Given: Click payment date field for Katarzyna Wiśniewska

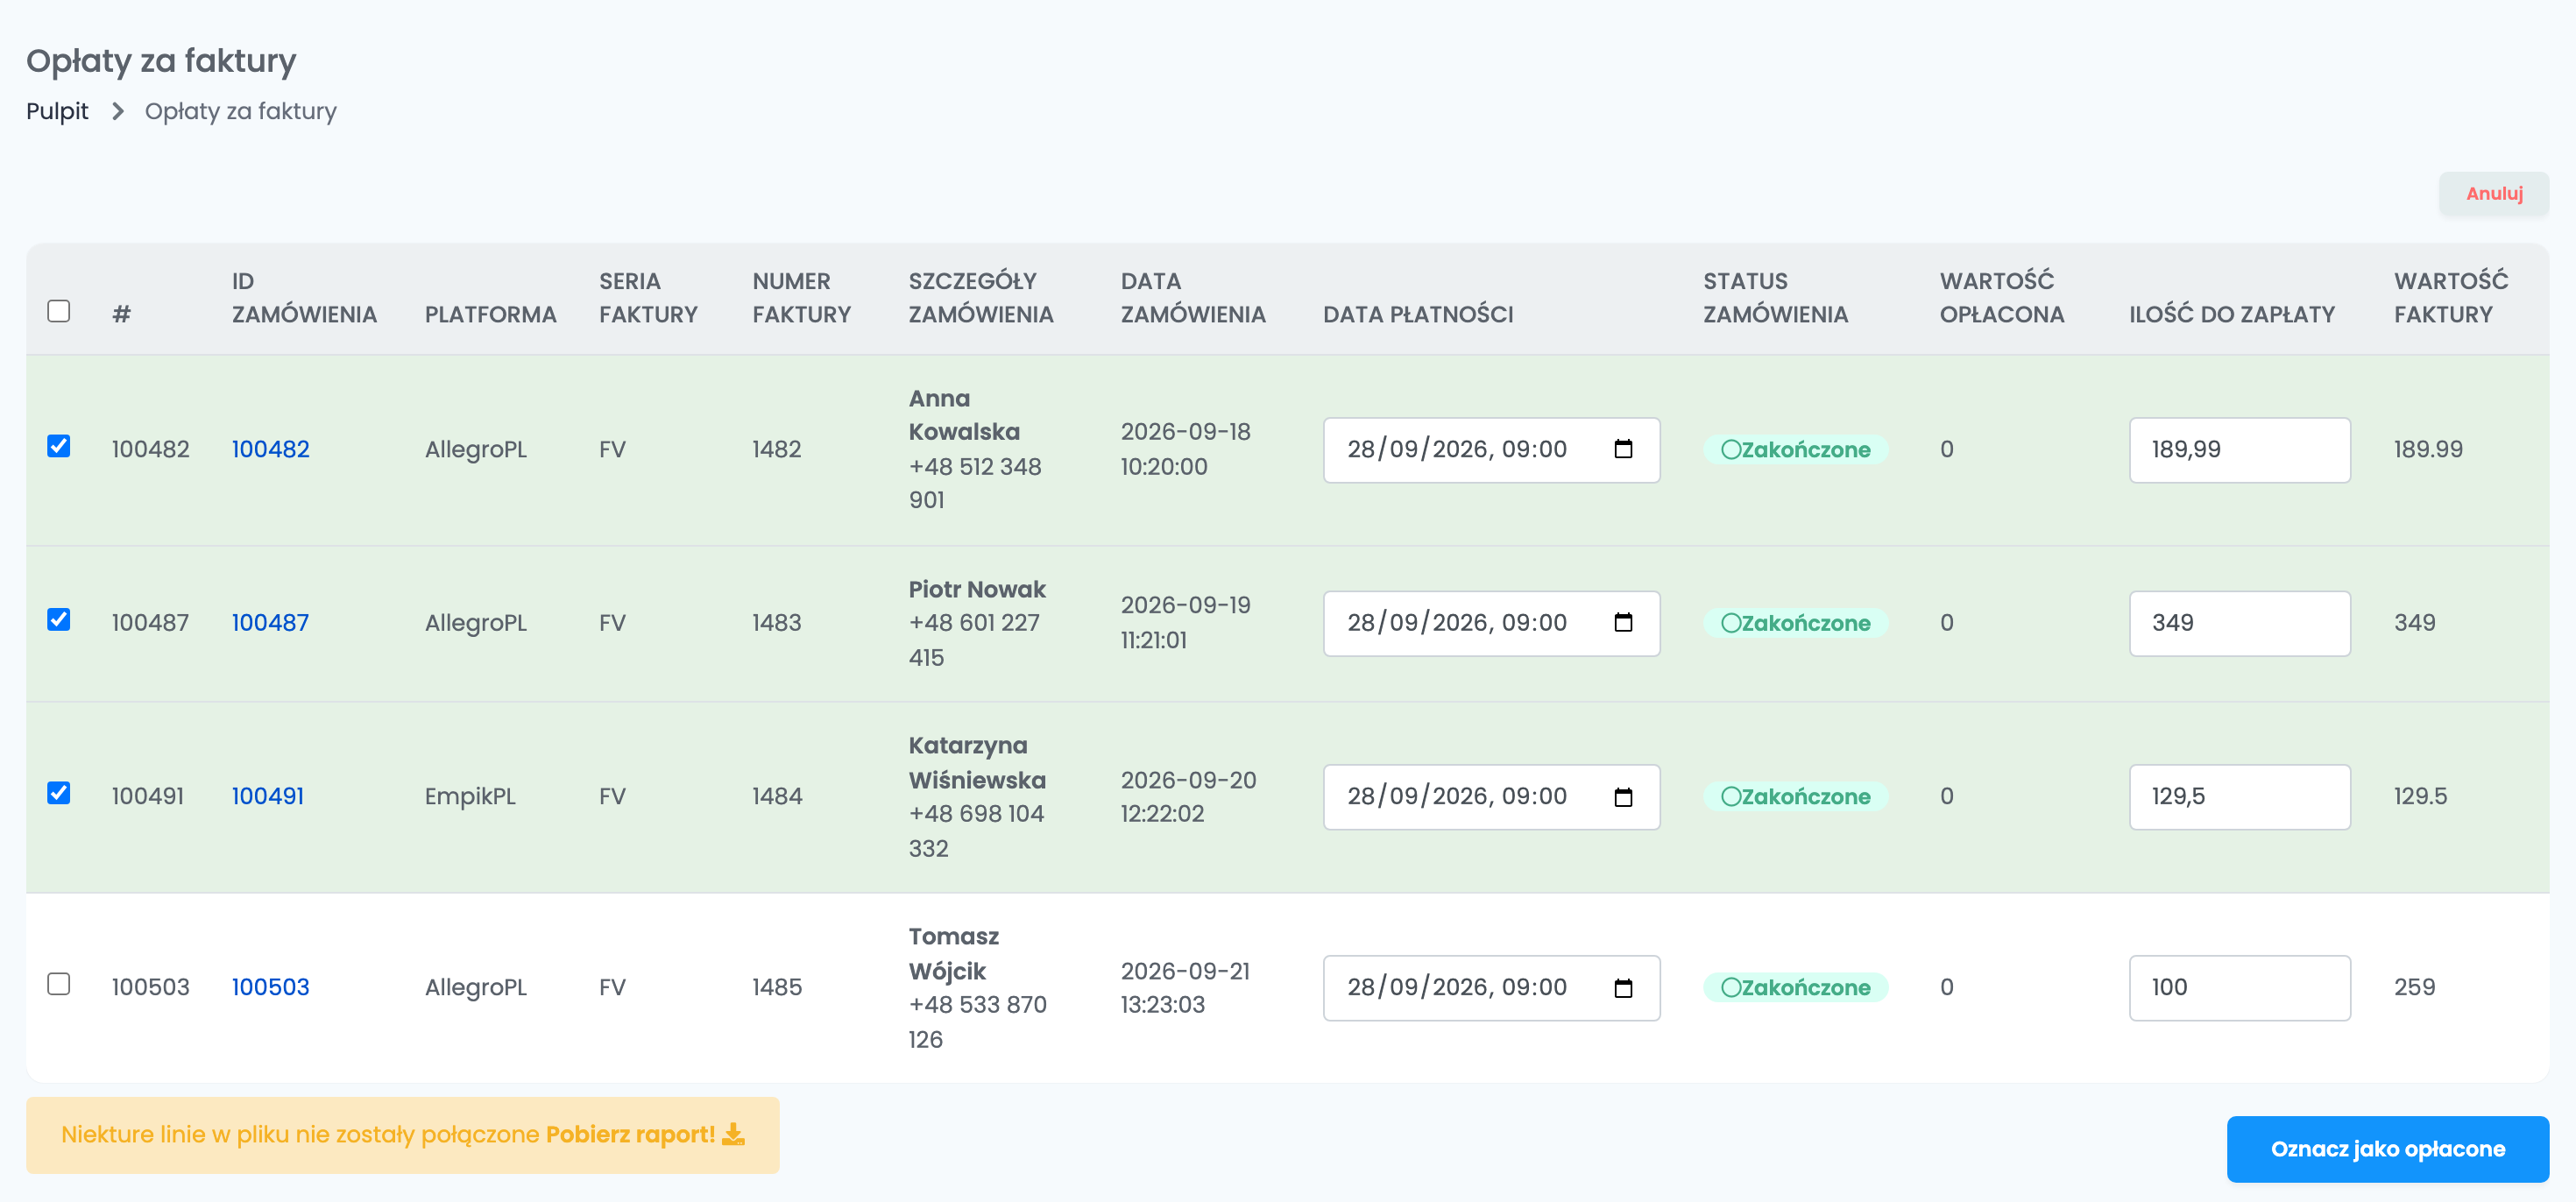Looking at the screenshot, I should pyautogui.click(x=1491, y=796).
